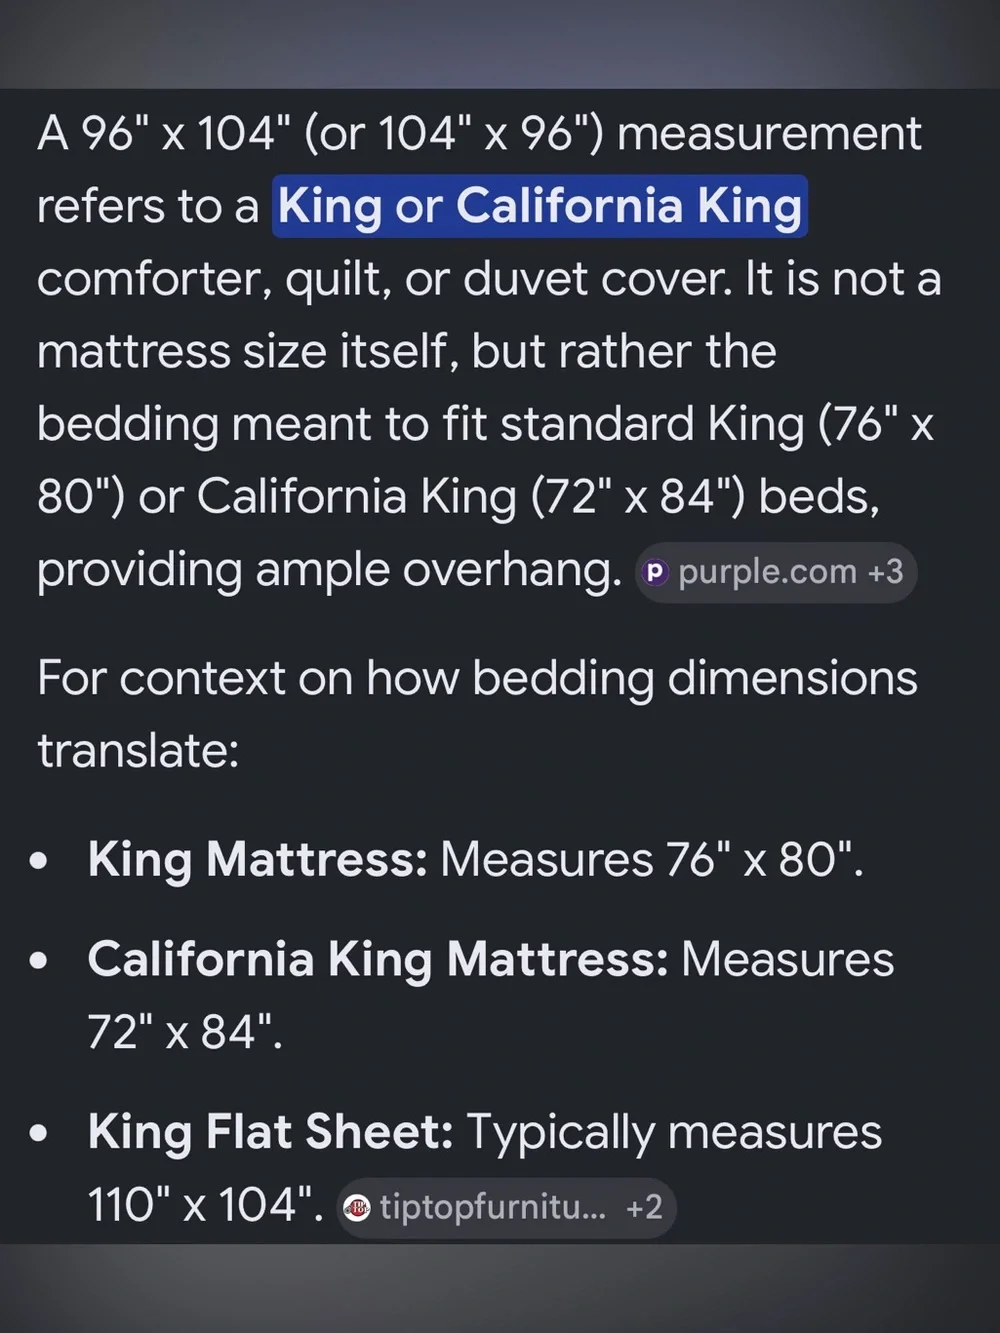Image resolution: width=1000 pixels, height=1333 pixels.
Task: Click the 110" x 104" flat sheet measurement
Action: [x=205, y=1205]
